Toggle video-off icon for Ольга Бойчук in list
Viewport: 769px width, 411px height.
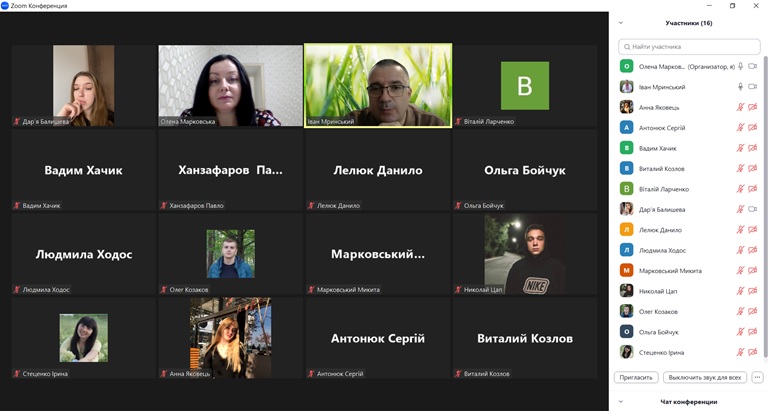[753, 332]
